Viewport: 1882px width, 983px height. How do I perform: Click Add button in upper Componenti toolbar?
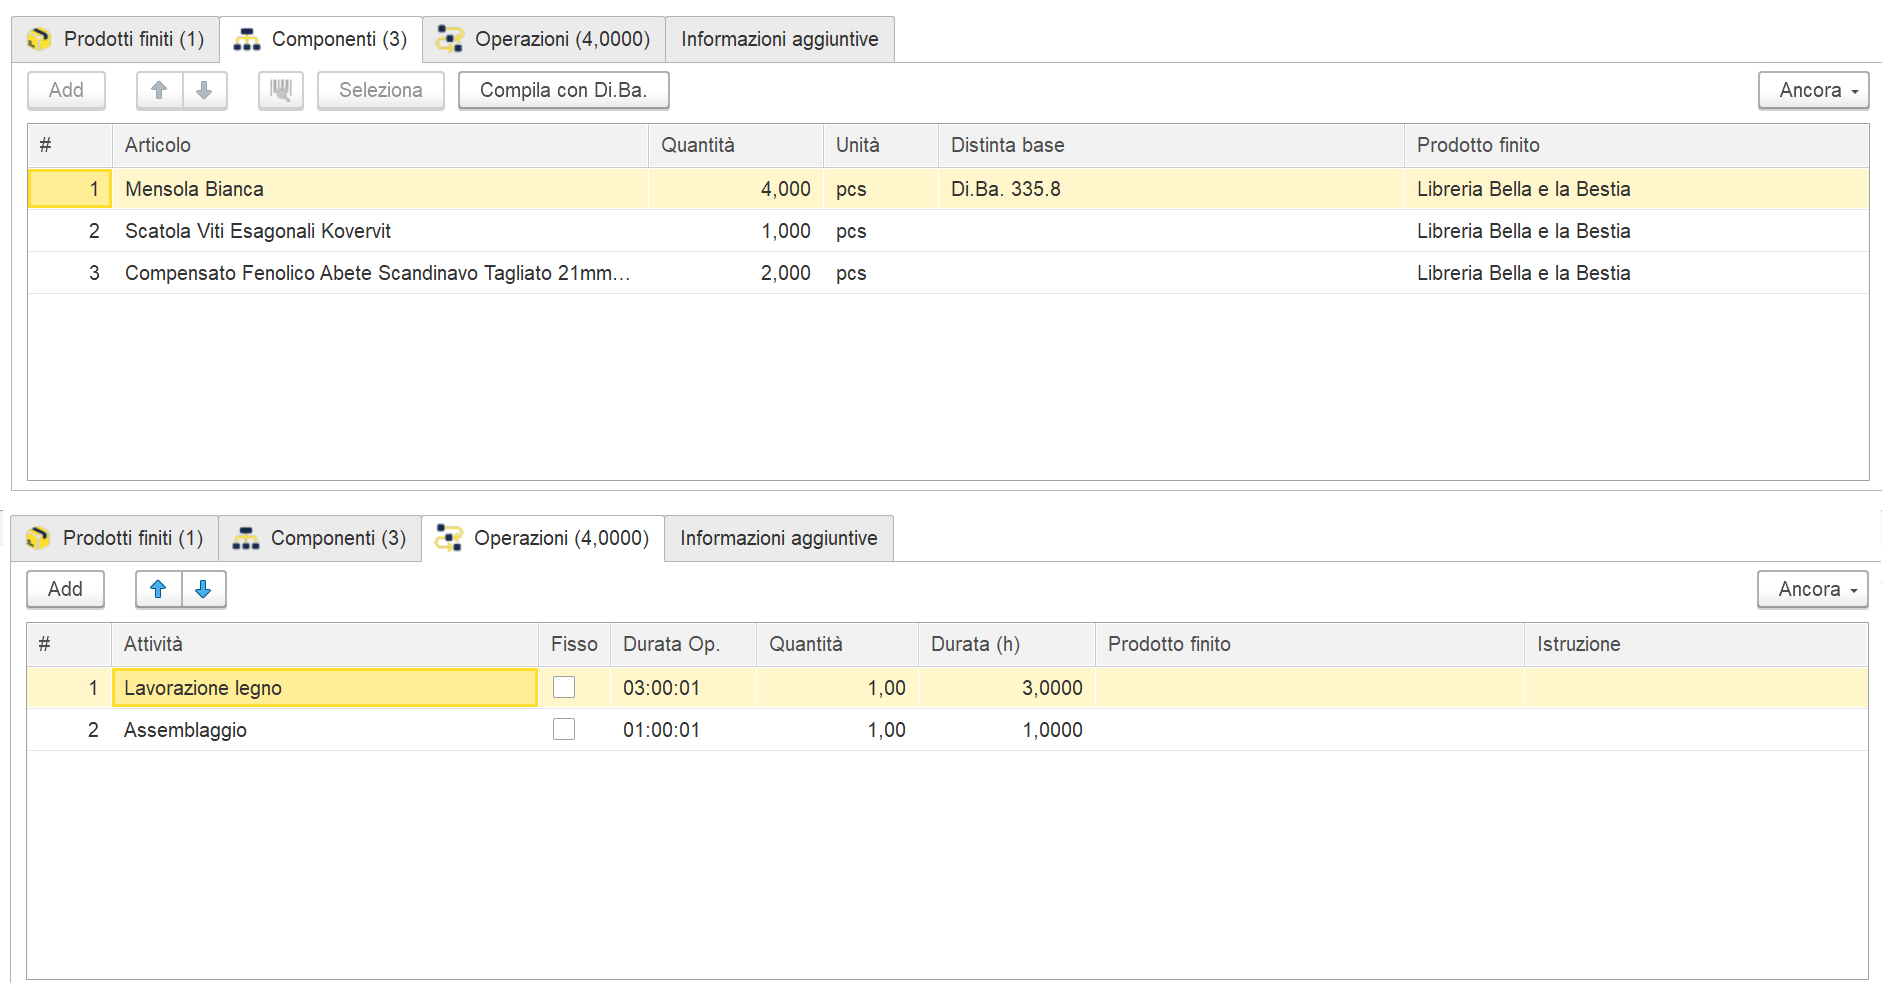pyautogui.click(x=66, y=90)
